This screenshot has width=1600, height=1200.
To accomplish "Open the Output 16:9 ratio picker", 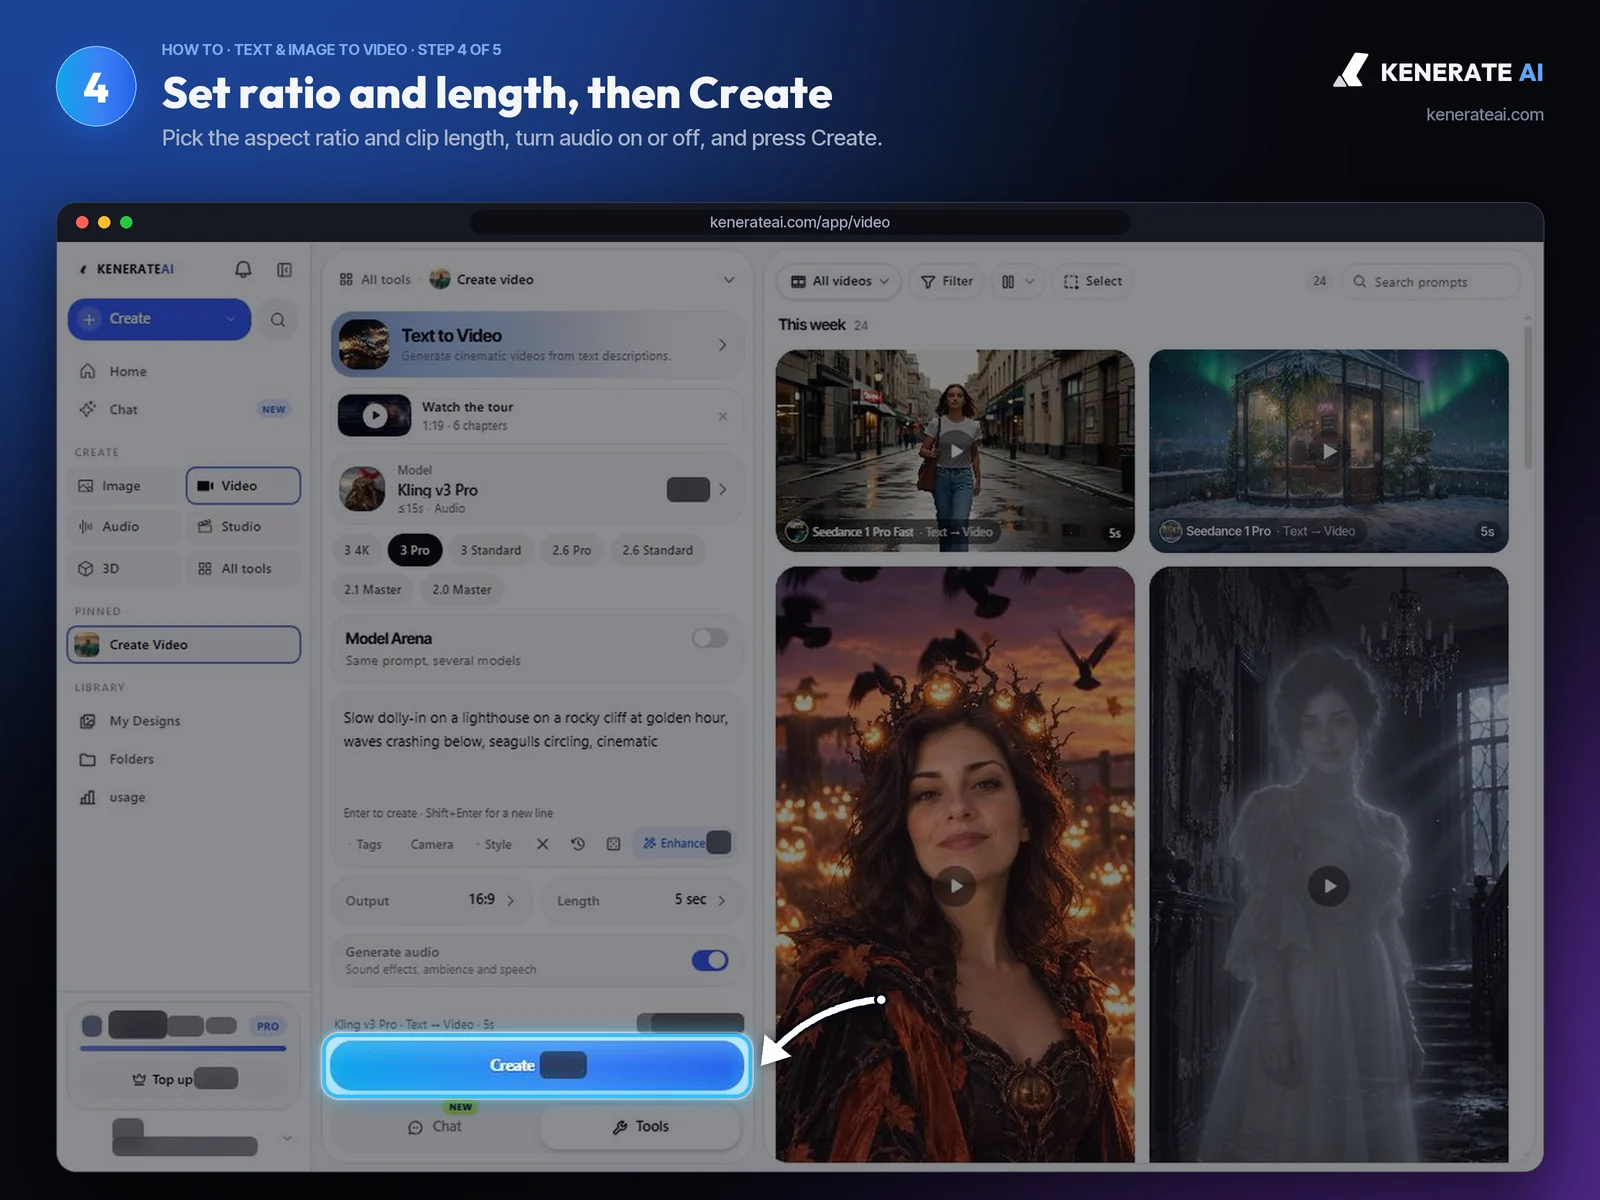I will coord(432,900).
